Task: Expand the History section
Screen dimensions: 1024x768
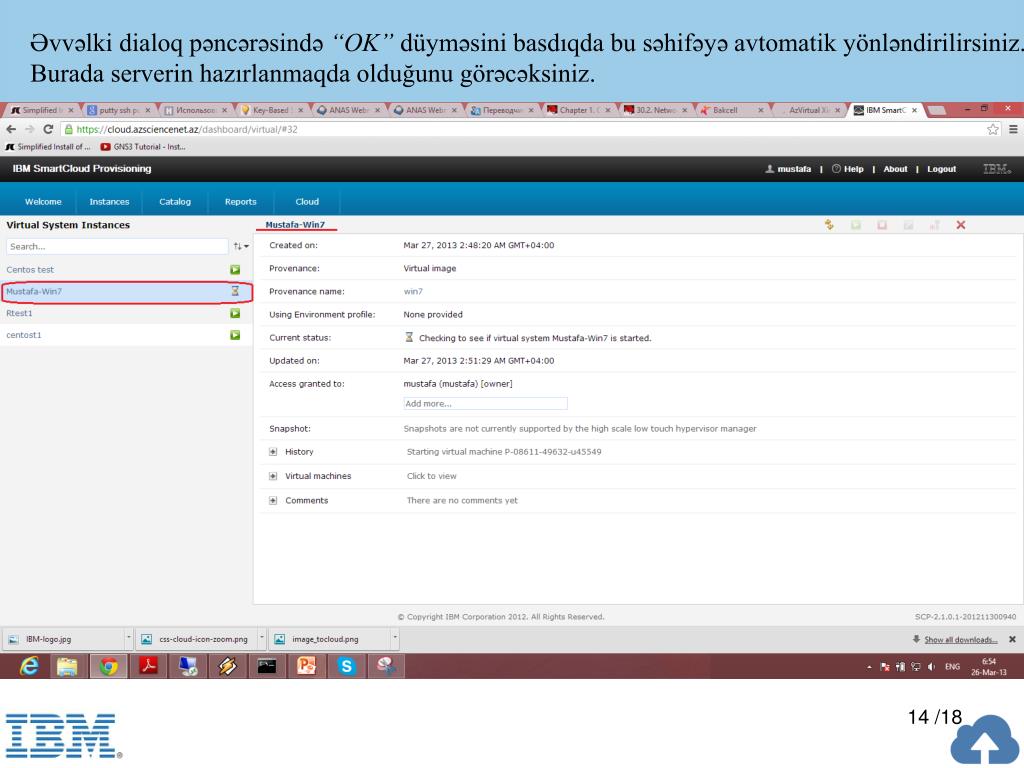Action: [273, 452]
